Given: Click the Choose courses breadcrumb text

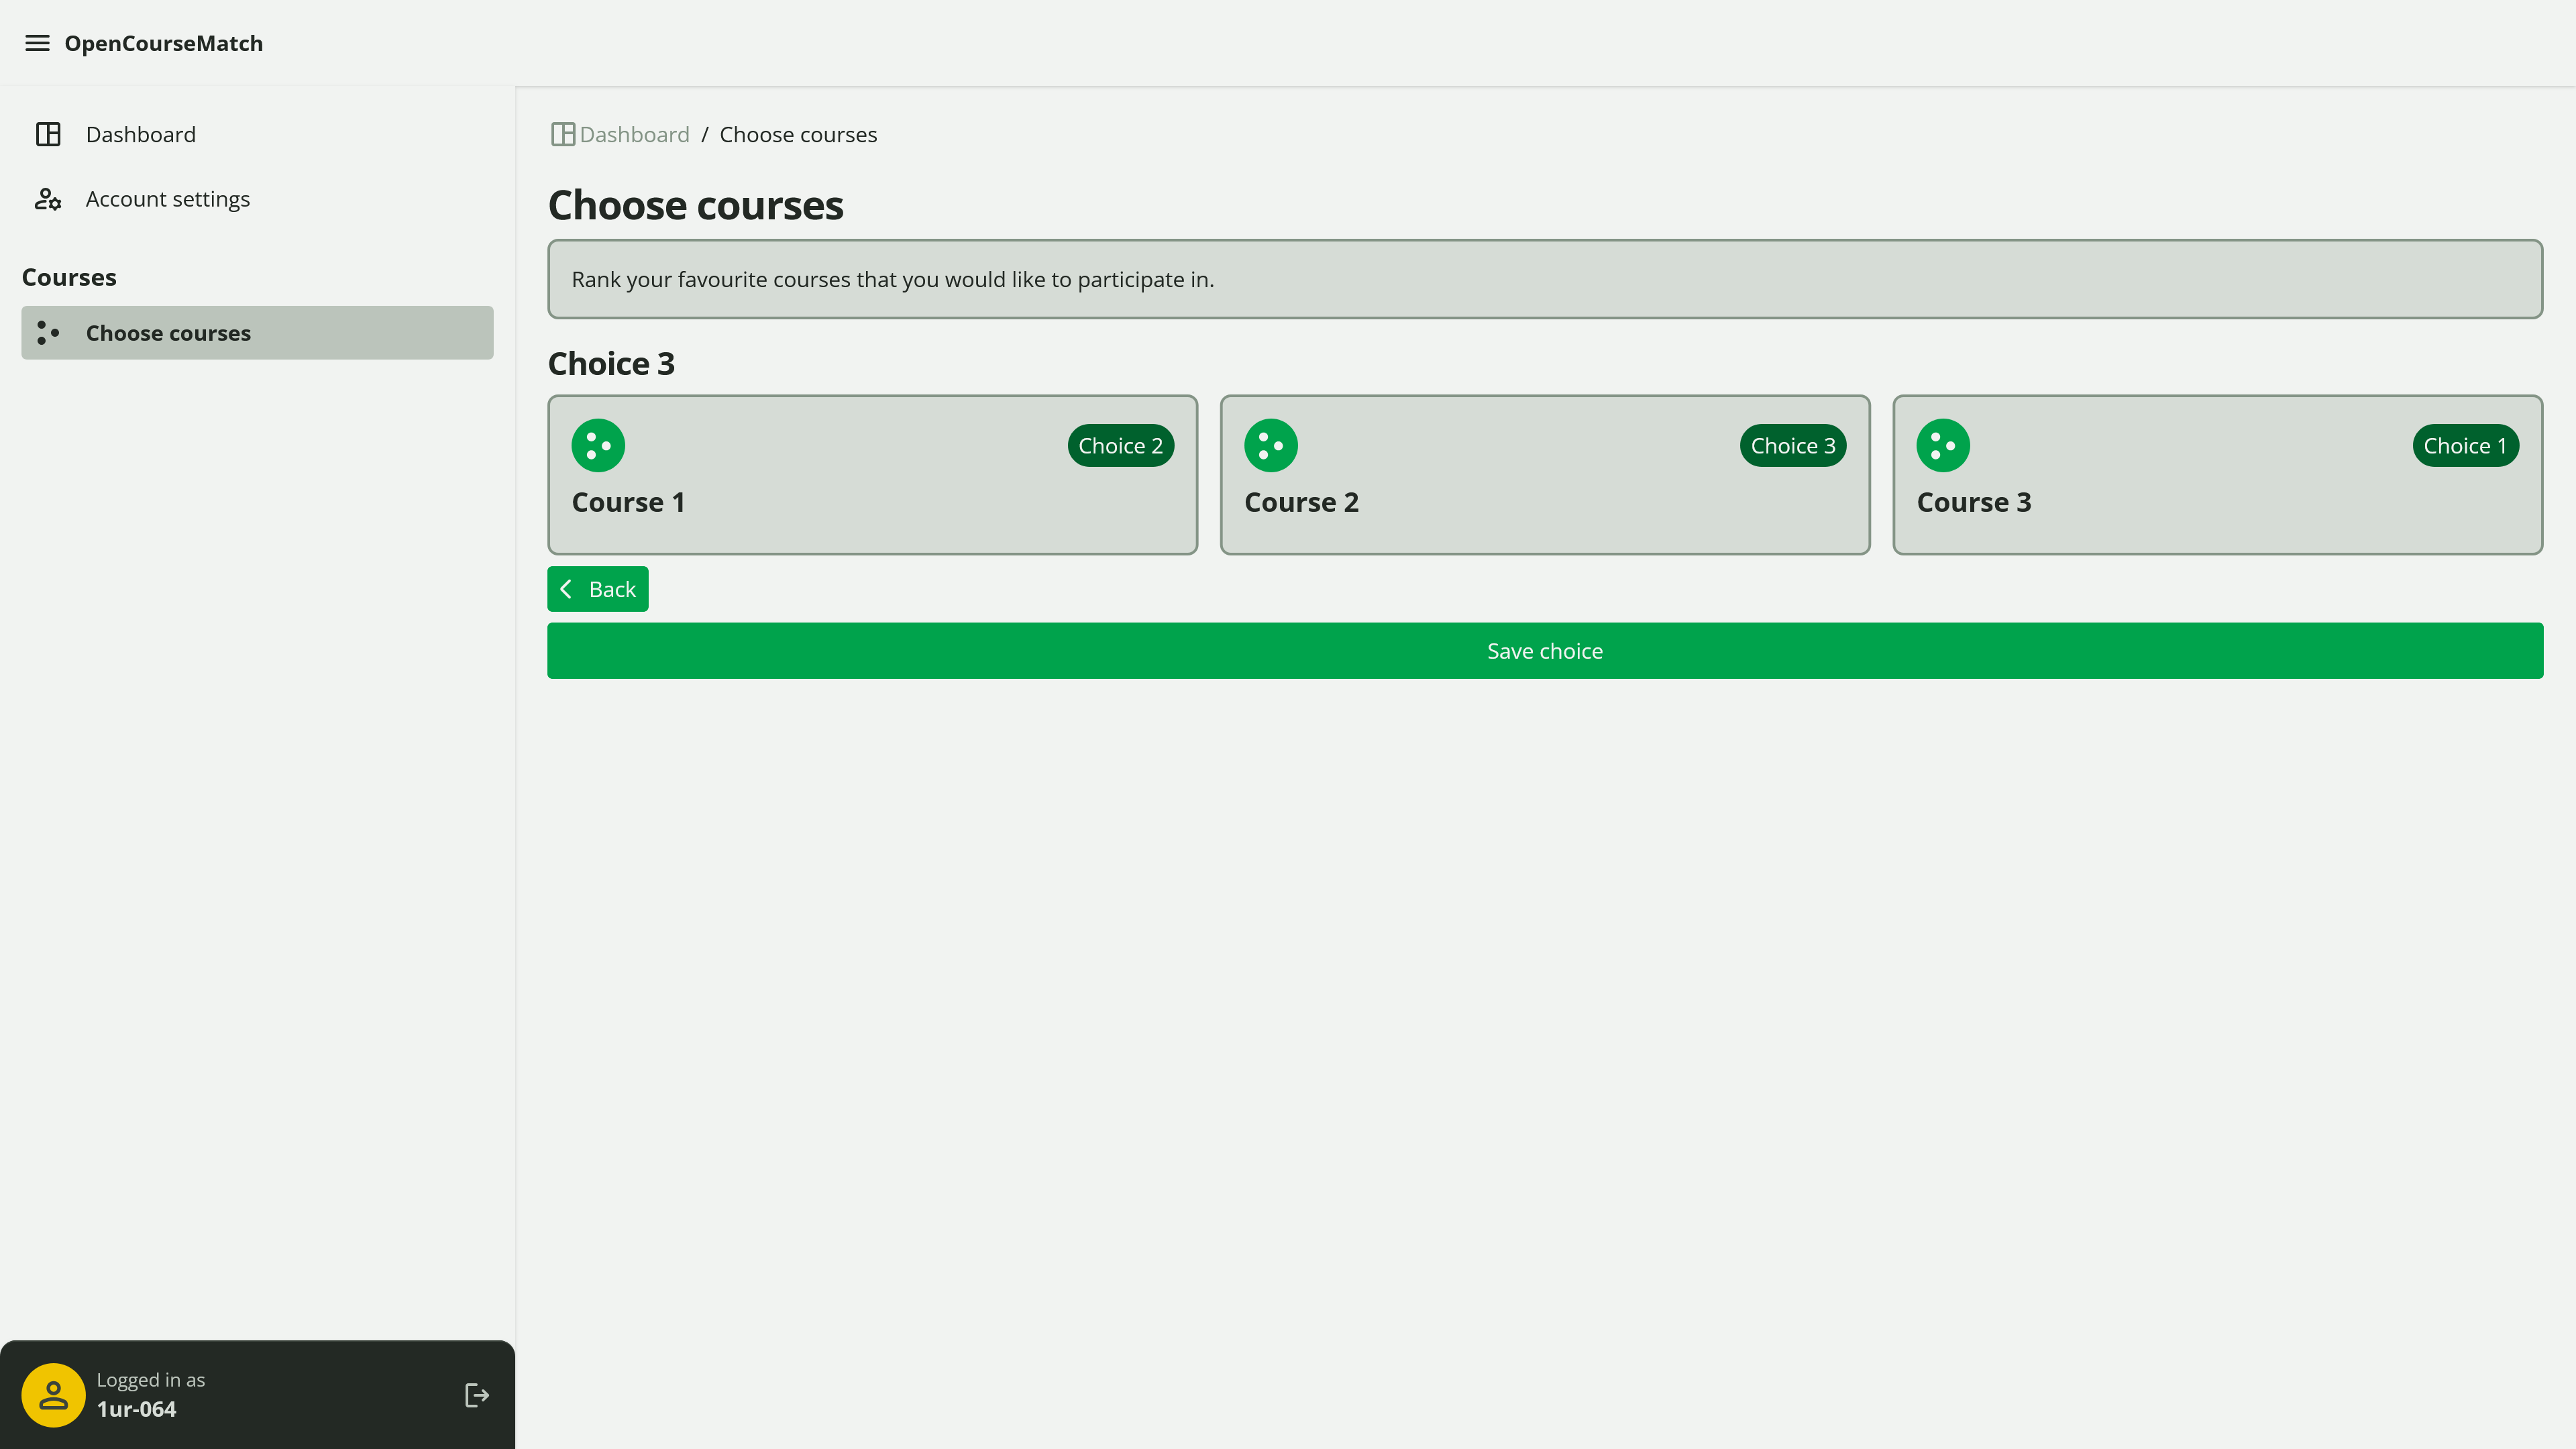Looking at the screenshot, I should [x=798, y=134].
